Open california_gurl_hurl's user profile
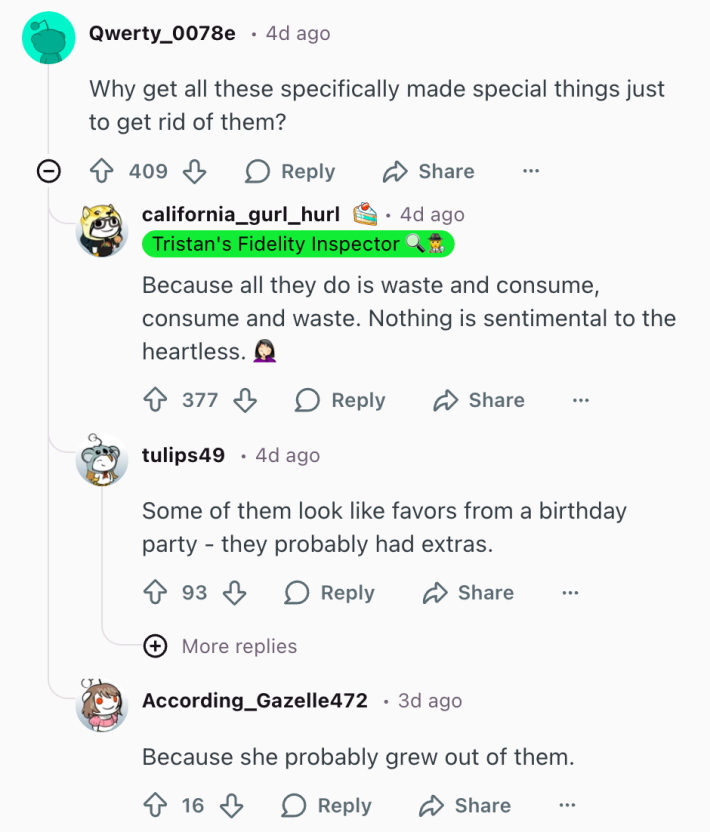Image resolution: width=710 pixels, height=832 pixels. (241, 214)
